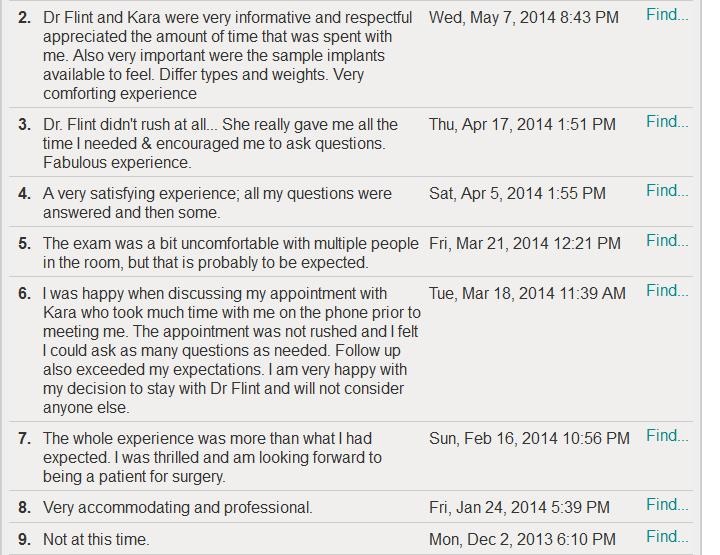Screen dimensions: 720x555
Task: Click Find link next to Feb 16, 2014
Action: (667, 436)
